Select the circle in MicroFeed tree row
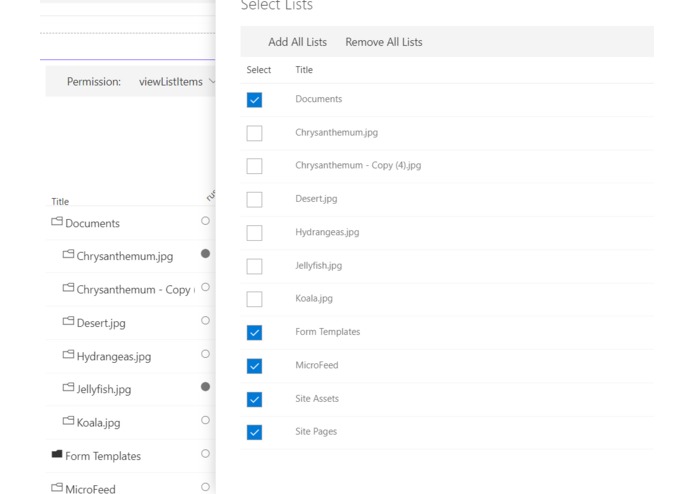 pyautogui.click(x=205, y=486)
